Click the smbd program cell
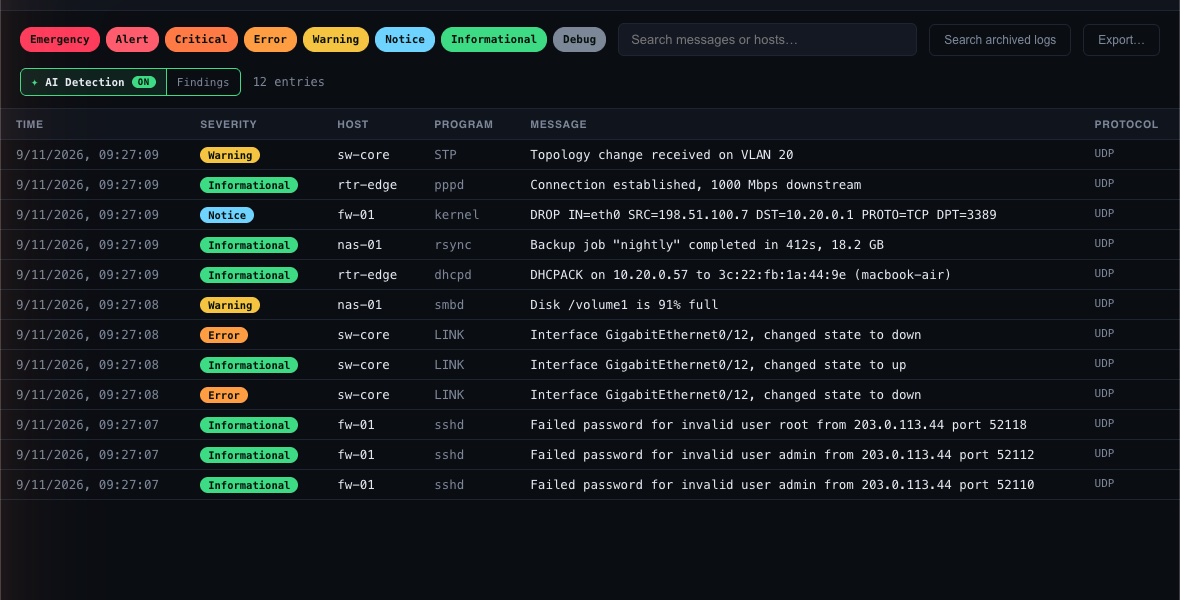1180x600 pixels. point(449,305)
